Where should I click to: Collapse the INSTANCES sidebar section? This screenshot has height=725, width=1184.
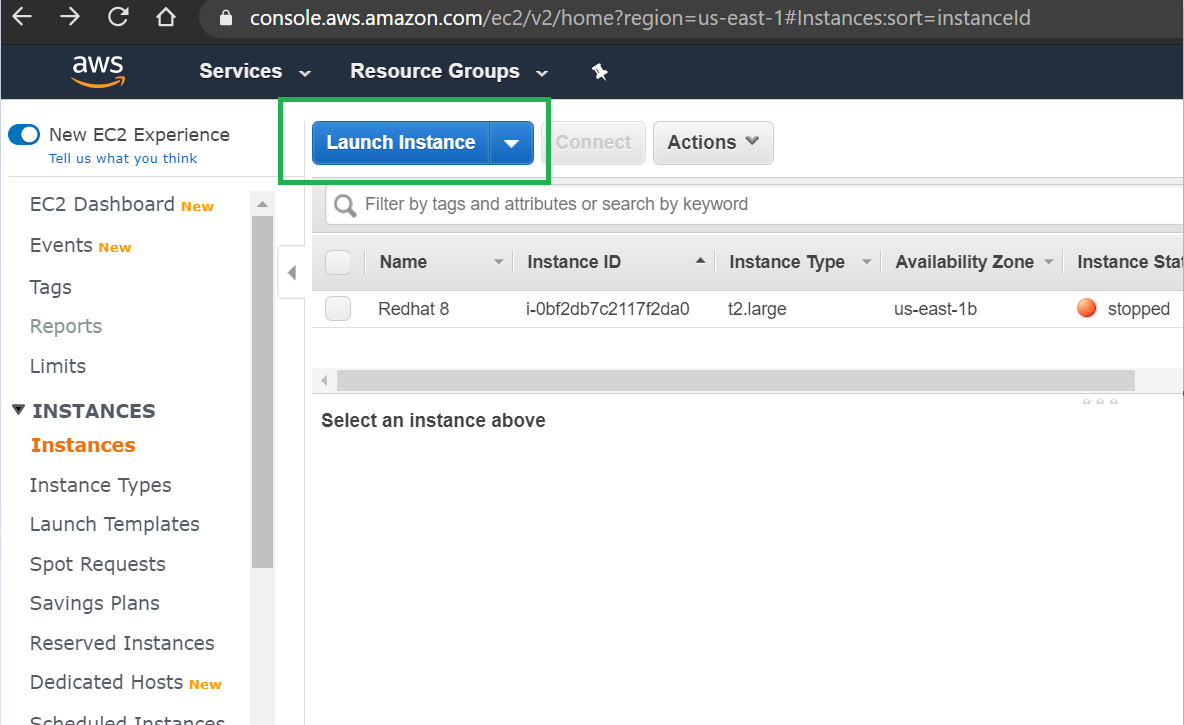(18, 410)
